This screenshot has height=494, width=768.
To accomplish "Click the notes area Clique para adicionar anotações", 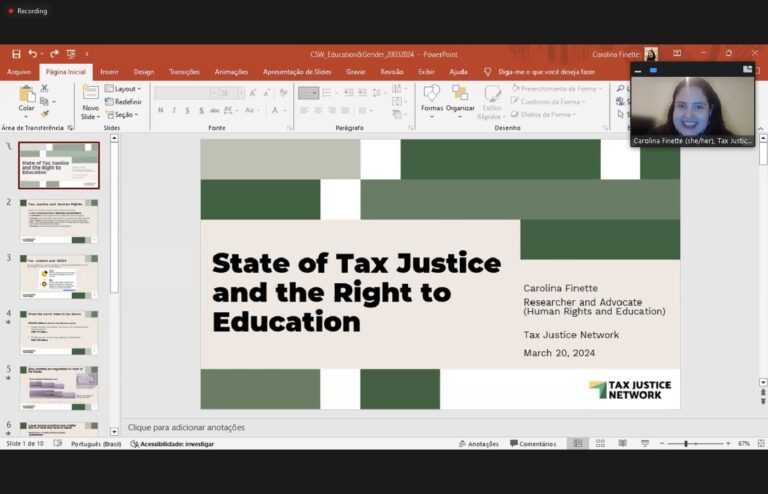I will coord(186,427).
